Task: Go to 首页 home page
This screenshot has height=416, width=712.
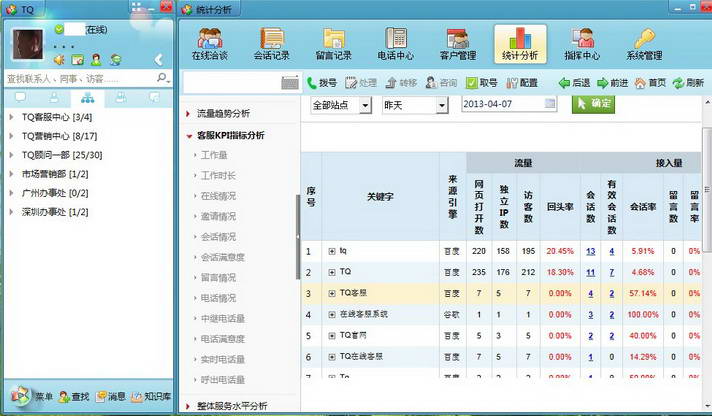Action: pos(650,83)
